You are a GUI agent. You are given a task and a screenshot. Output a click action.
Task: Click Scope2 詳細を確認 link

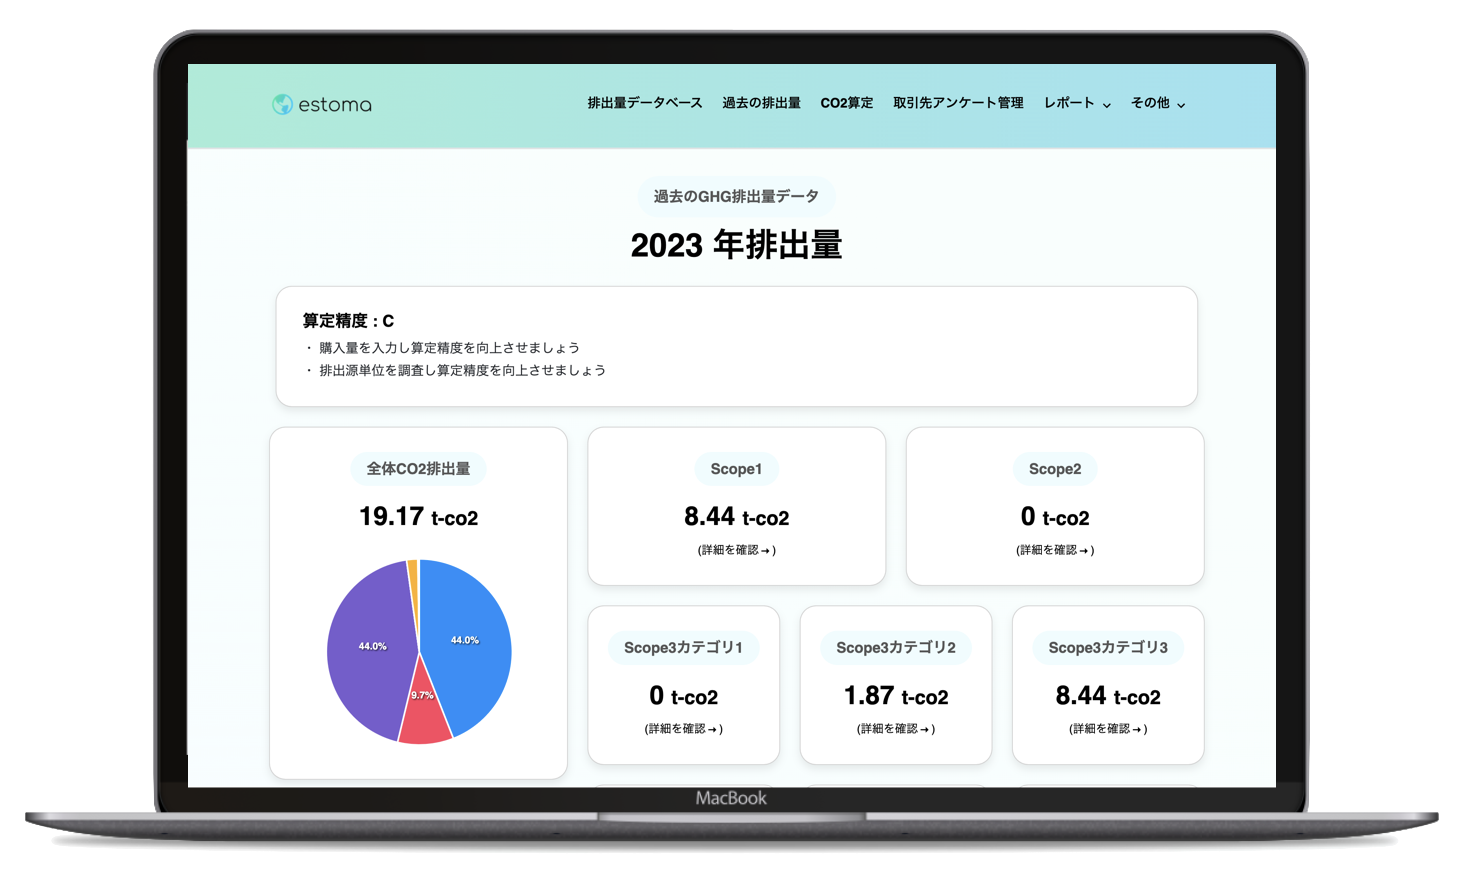[1054, 550]
